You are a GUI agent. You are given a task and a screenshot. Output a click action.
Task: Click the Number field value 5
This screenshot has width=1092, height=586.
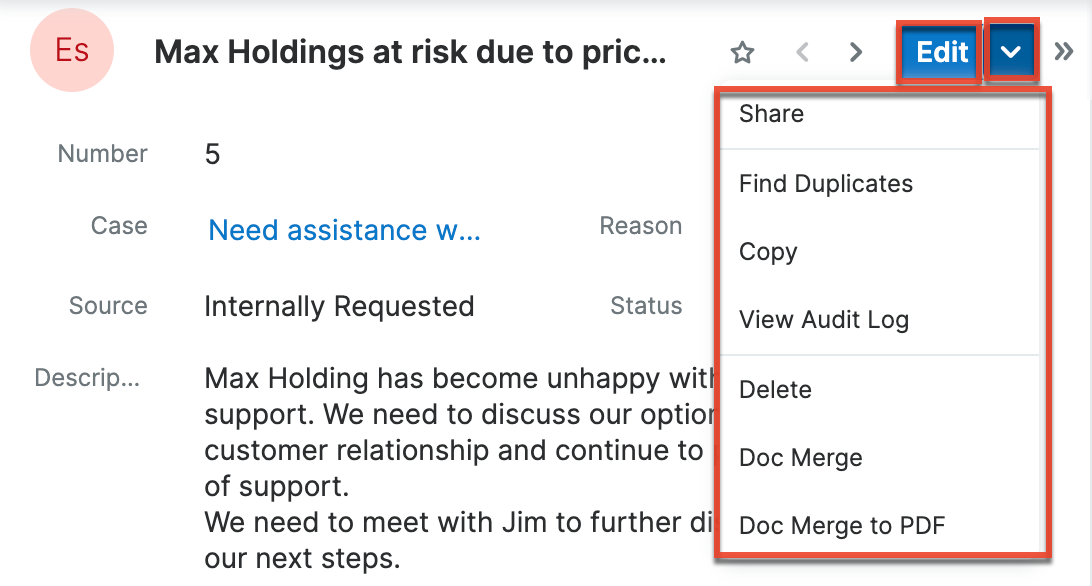212,155
